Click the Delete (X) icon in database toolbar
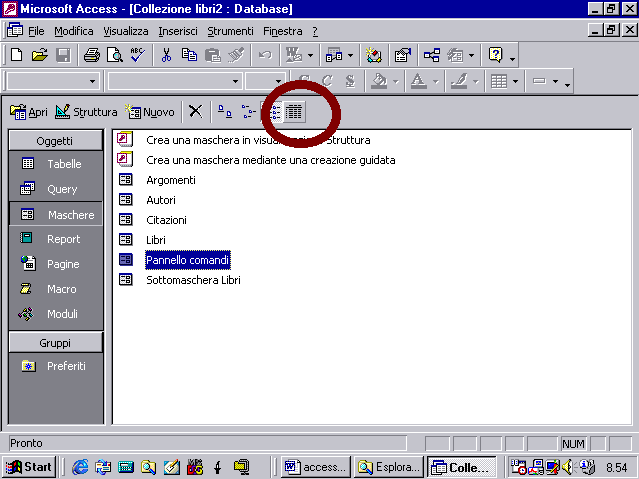The width and height of the screenshot is (639, 479). pyautogui.click(x=195, y=112)
